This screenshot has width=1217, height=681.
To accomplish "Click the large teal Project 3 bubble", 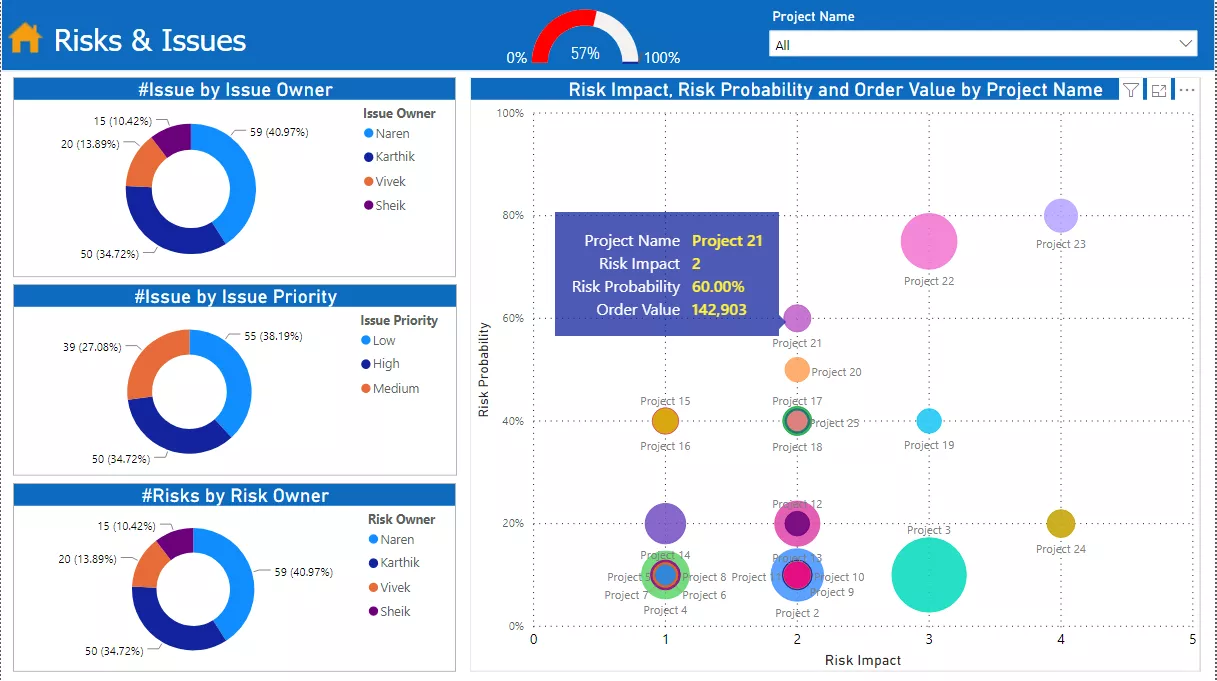I will coord(929,575).
